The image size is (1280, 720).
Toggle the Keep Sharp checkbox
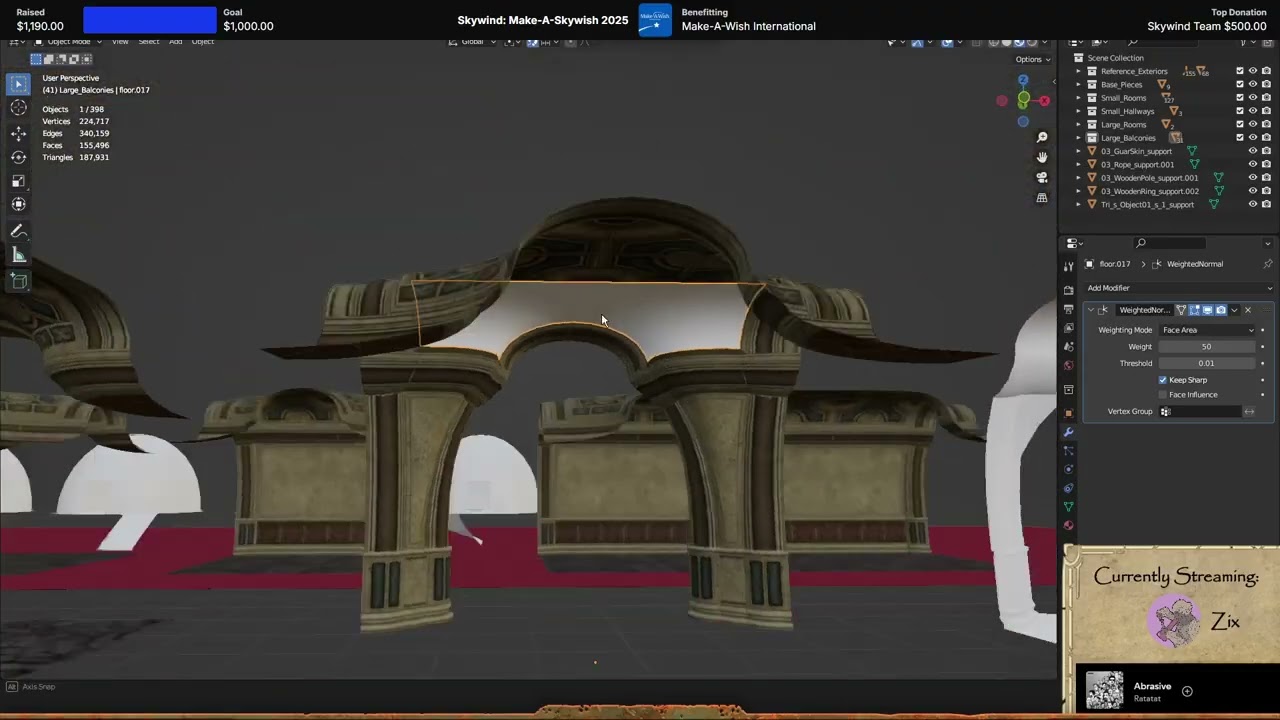pyautogui.click(x=1163, y=380)
